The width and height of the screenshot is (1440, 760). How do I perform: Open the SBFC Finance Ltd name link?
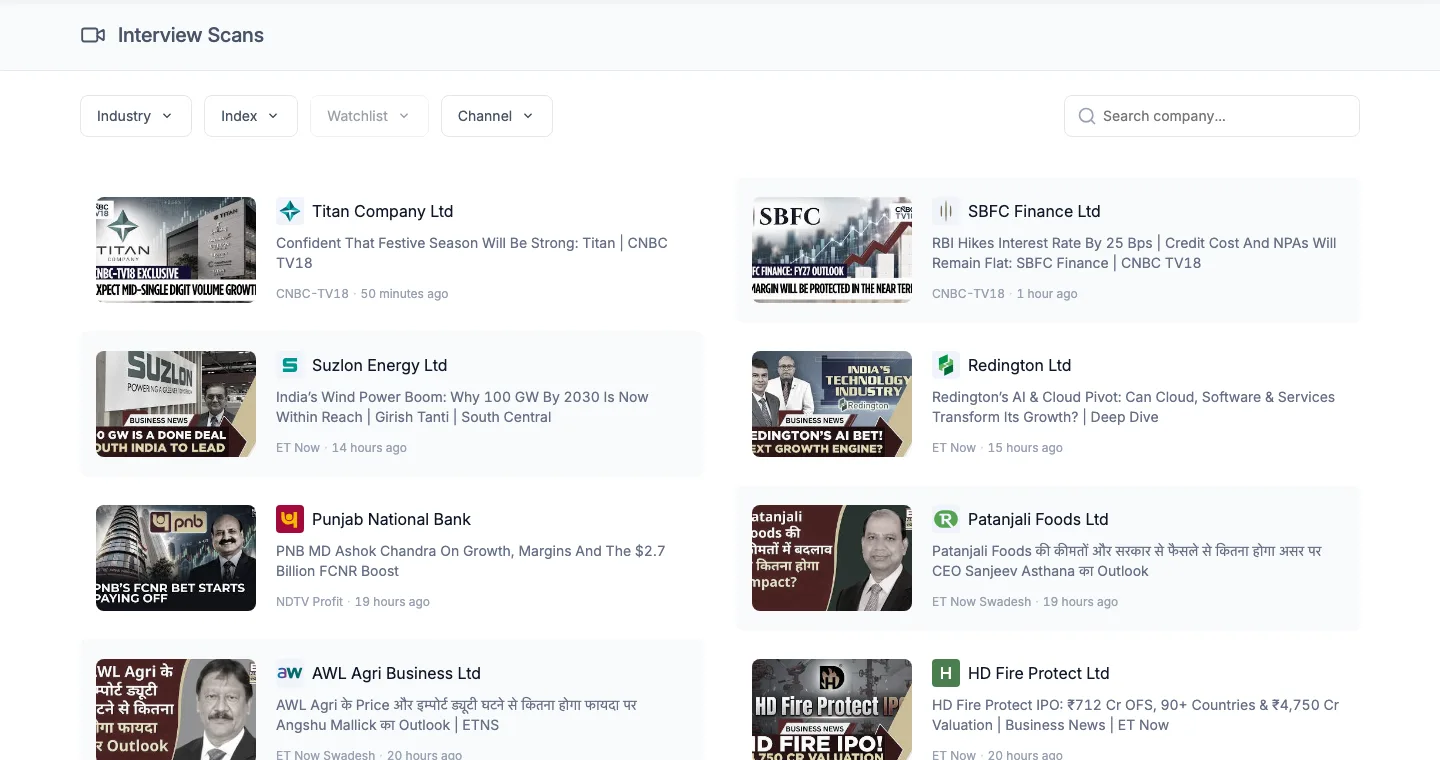1034,211
